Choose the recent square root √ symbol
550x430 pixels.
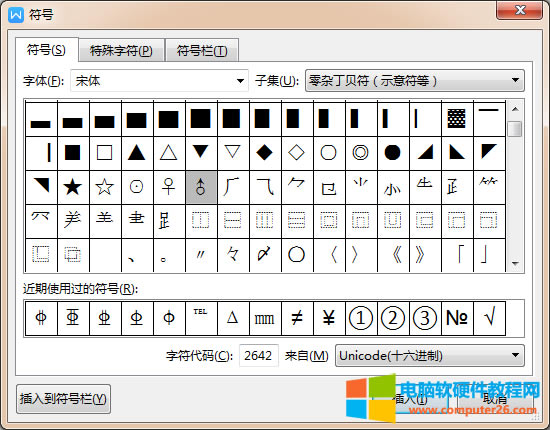coord(489,318)
